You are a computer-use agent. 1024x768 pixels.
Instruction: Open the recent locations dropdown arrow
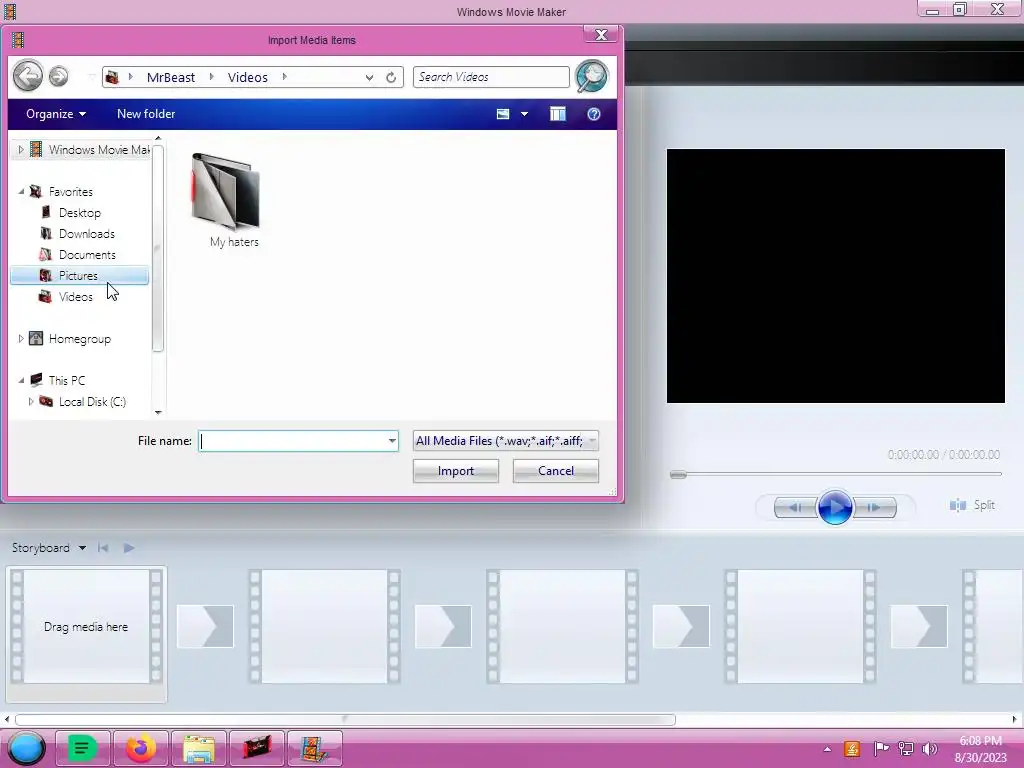(91, 77)
